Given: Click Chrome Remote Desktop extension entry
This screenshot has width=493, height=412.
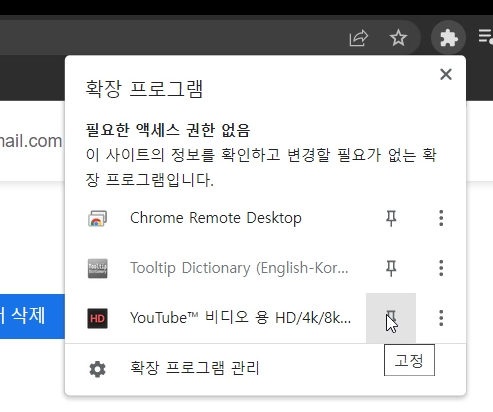Looking at the screenshot, I should point(215,218).
